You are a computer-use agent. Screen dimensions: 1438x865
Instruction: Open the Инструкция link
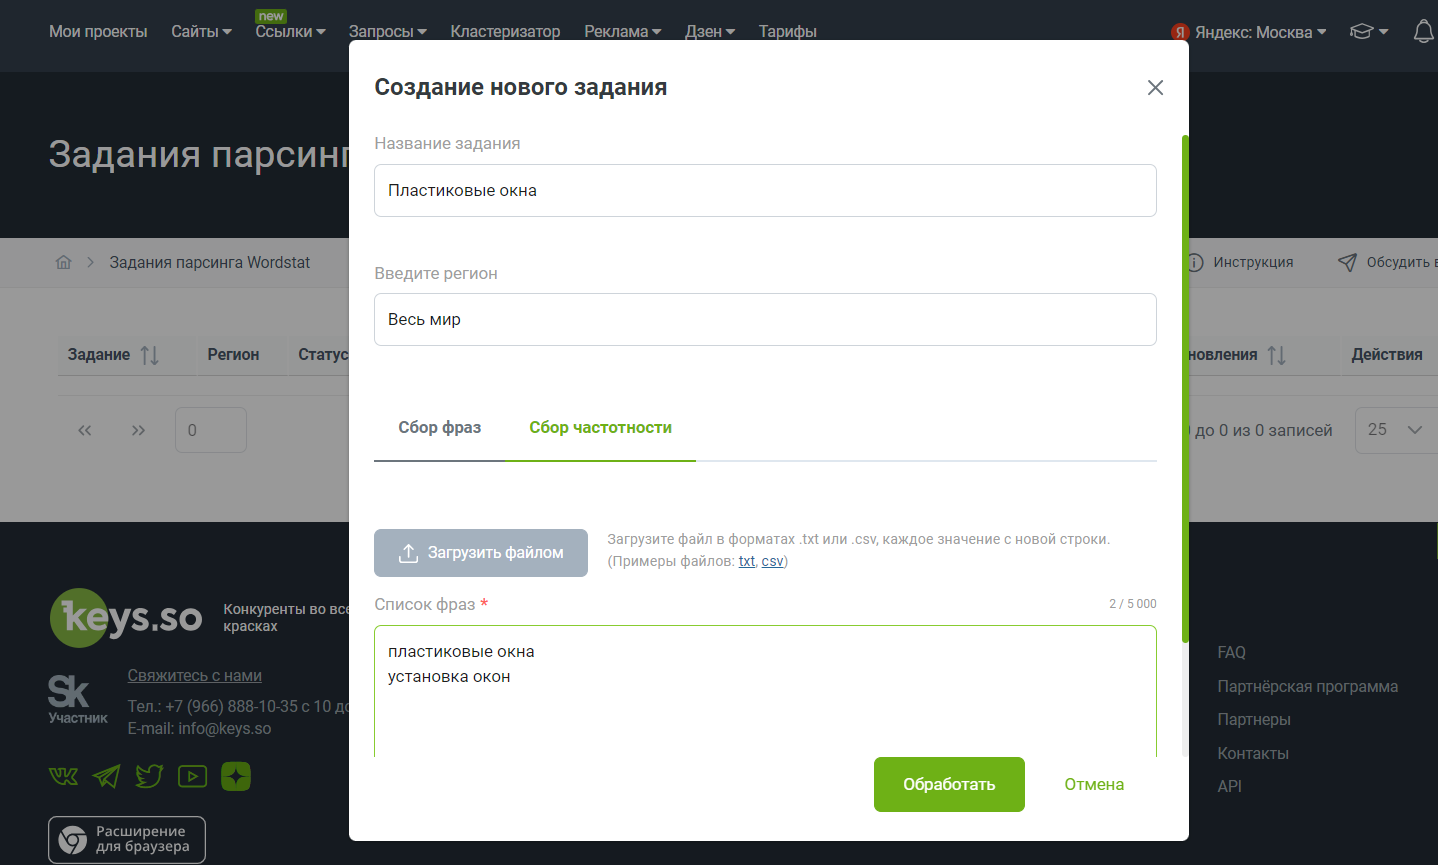point(1240,262)
